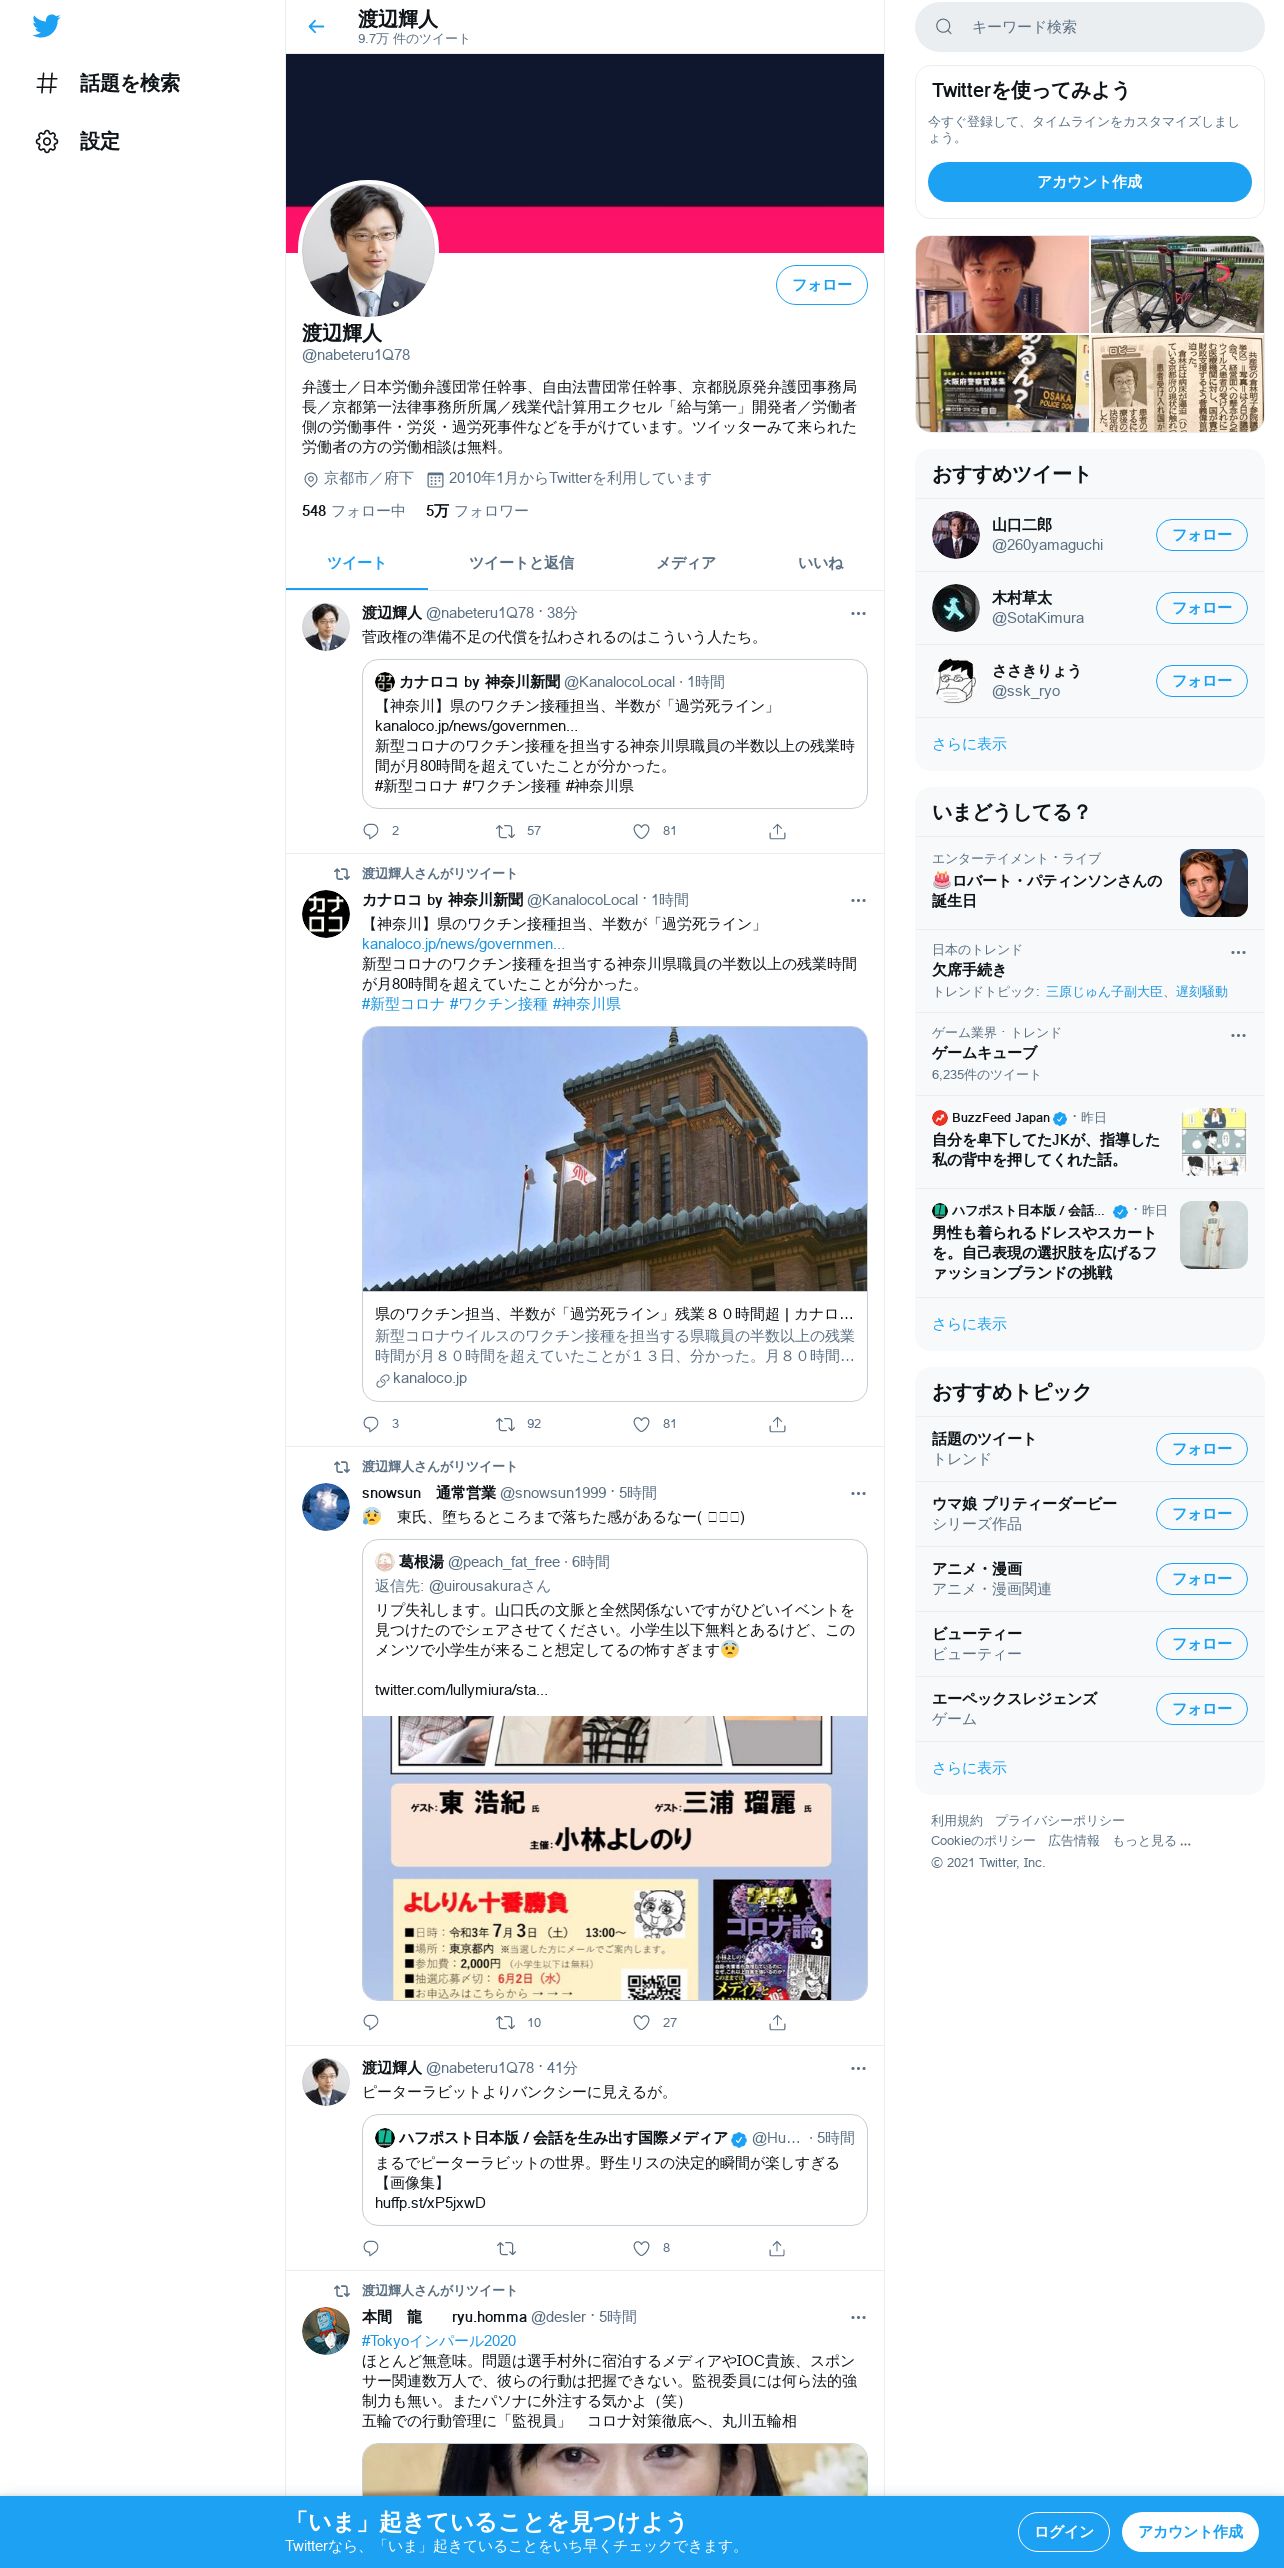Click the search magnifier icon

[943, 27]
